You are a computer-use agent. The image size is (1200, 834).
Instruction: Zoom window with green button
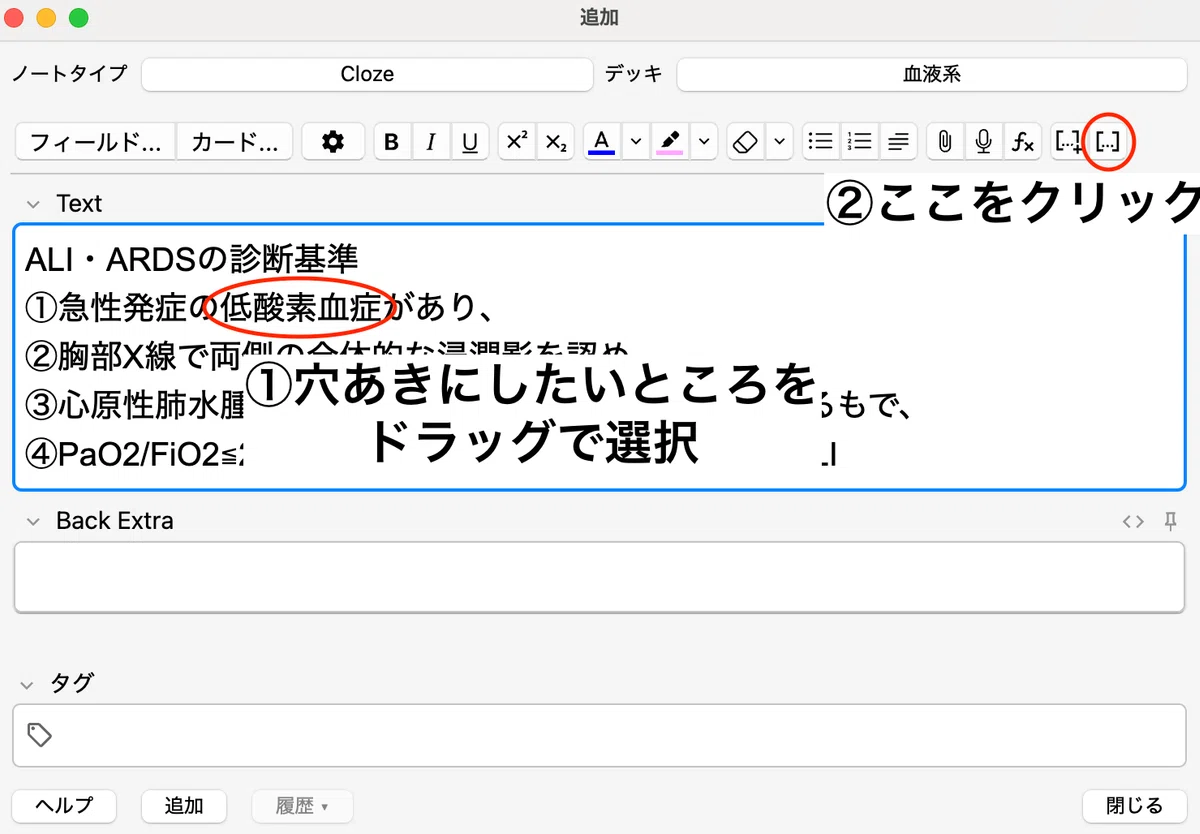[x=78, y=18]
